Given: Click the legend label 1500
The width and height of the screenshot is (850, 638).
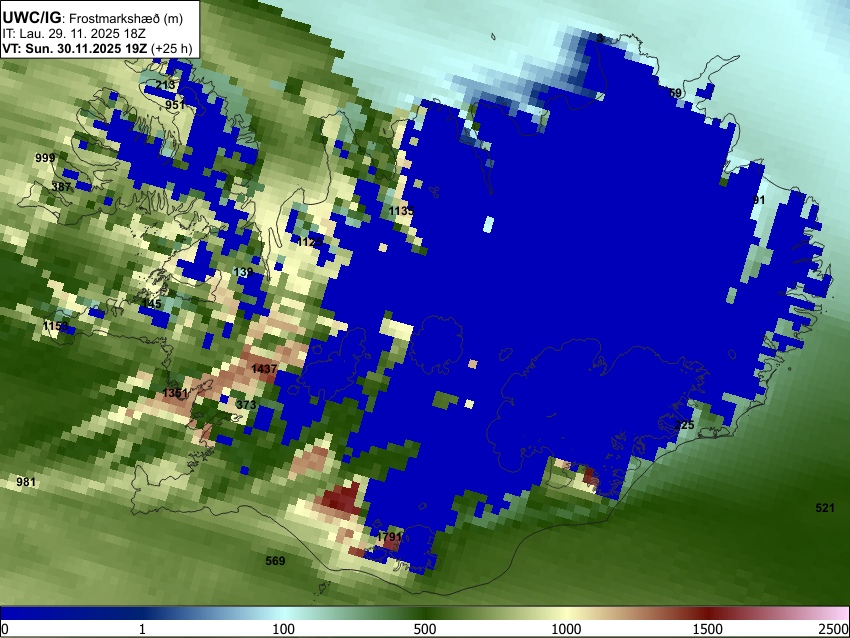Looking at the screenshot, I should tap(708, 629).
